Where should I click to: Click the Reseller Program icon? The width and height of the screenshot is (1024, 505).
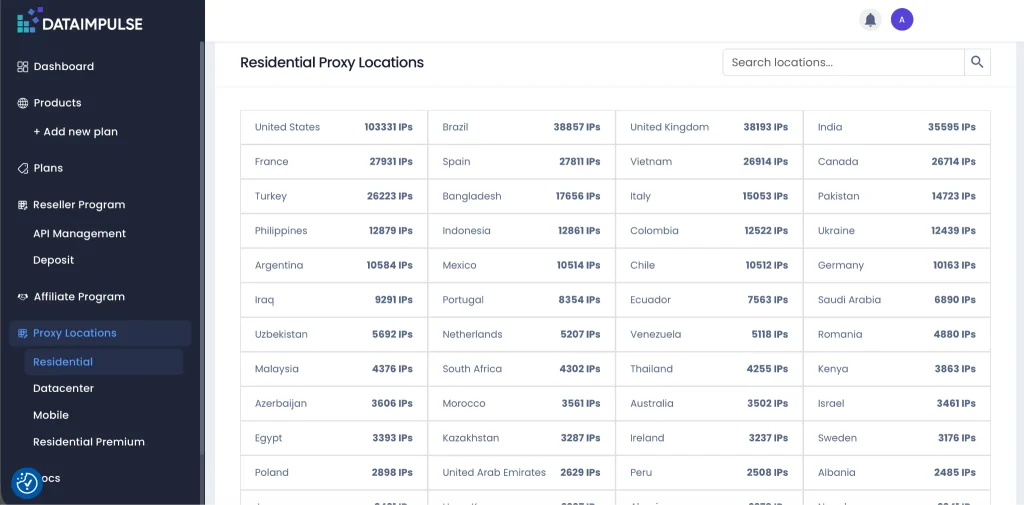(22, 205)
